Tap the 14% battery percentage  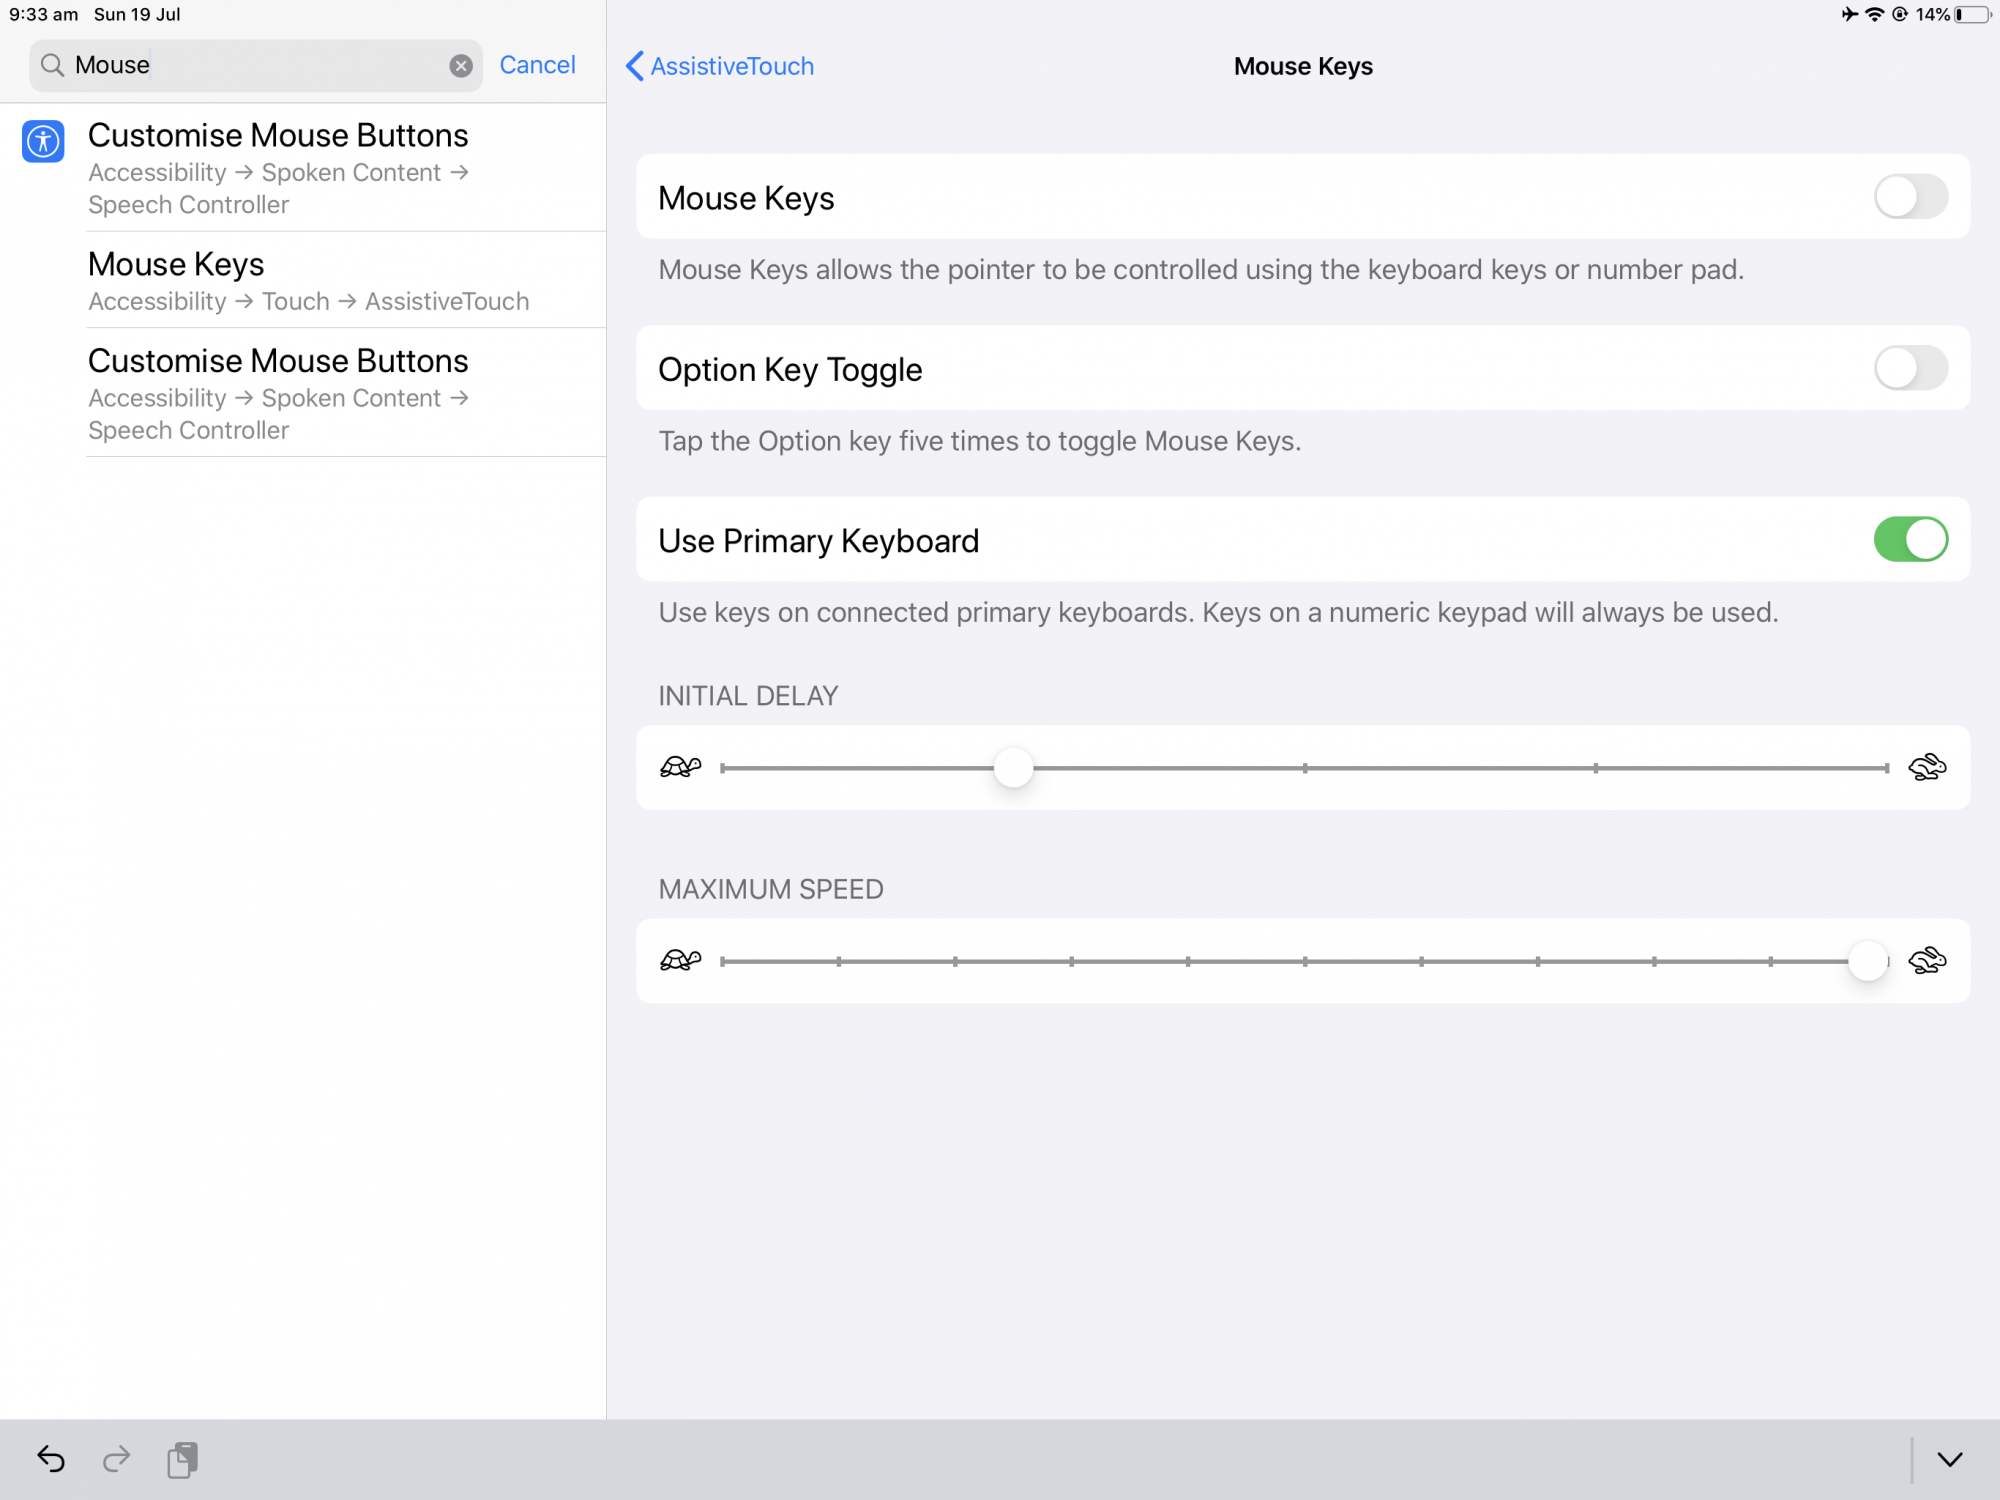(1932, 14)
